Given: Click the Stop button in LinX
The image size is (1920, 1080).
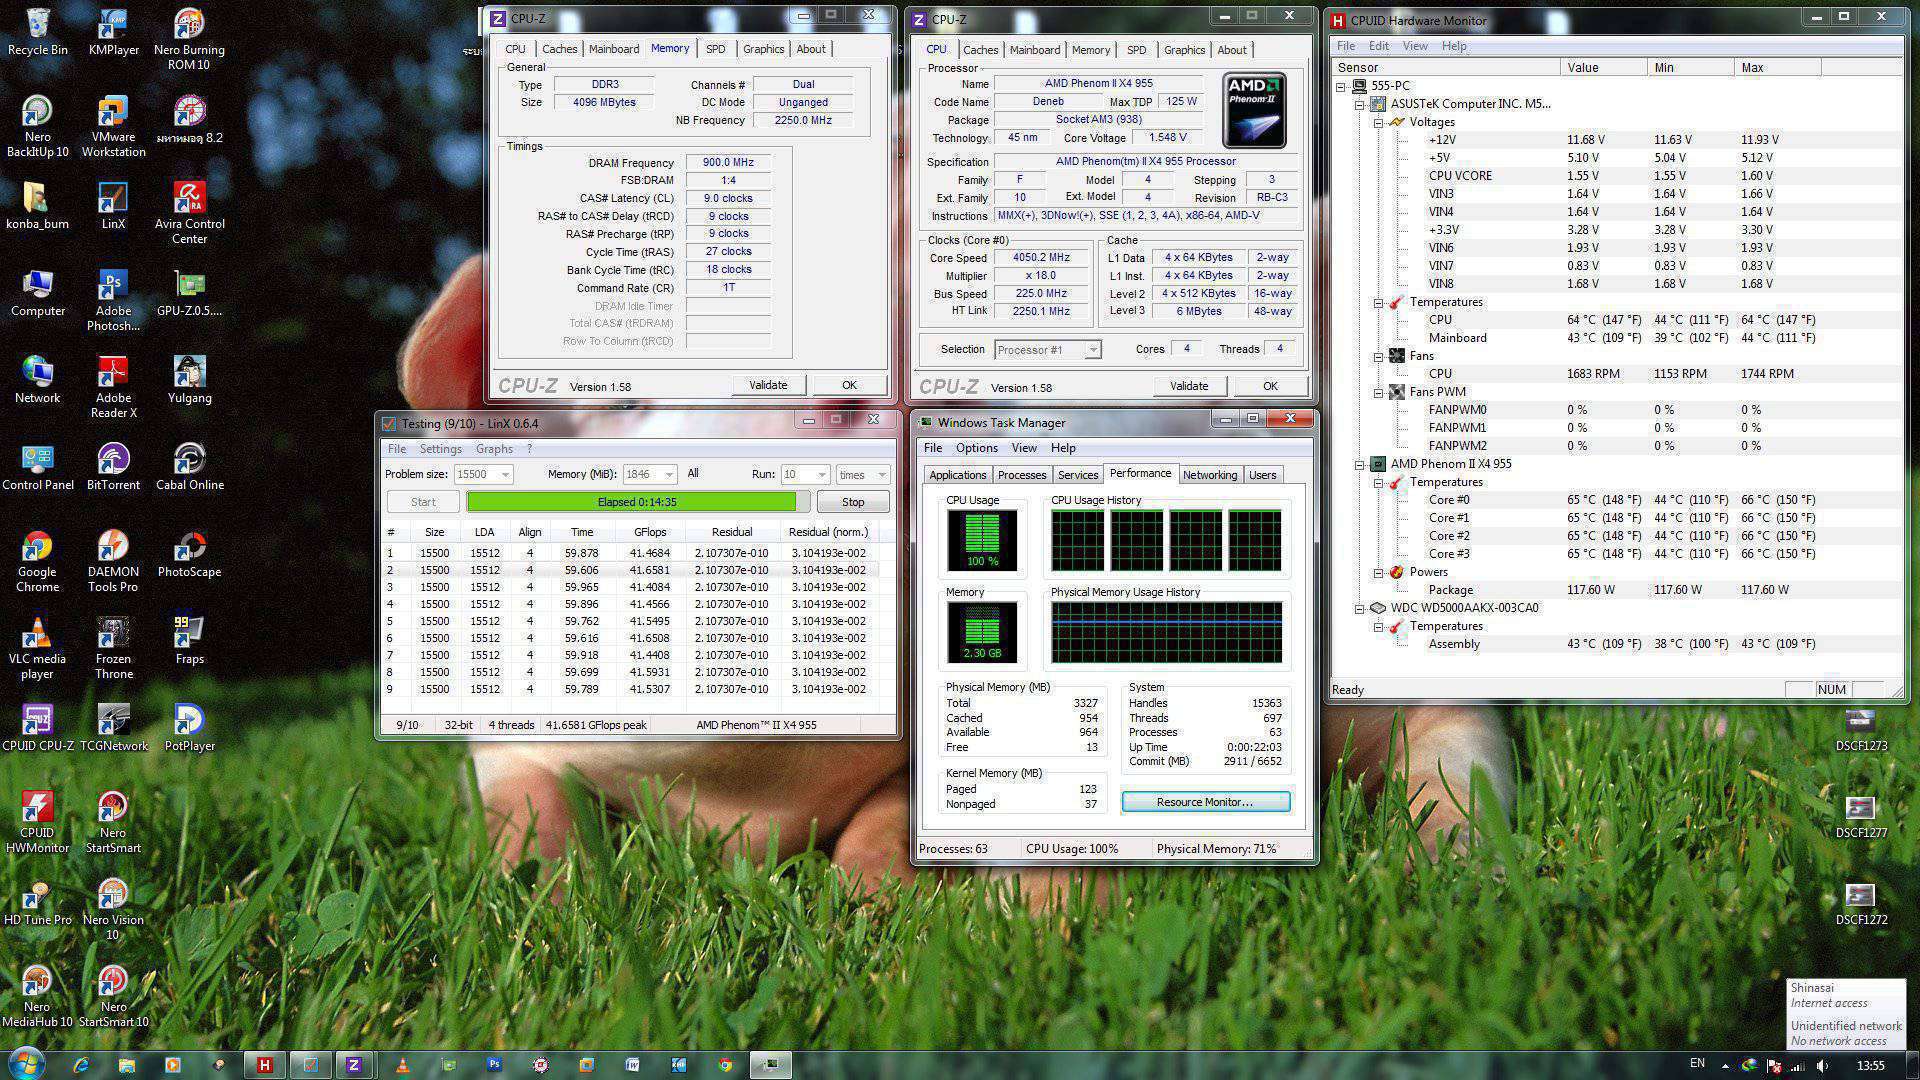Looking at the screenshot, I should (852, 502).
